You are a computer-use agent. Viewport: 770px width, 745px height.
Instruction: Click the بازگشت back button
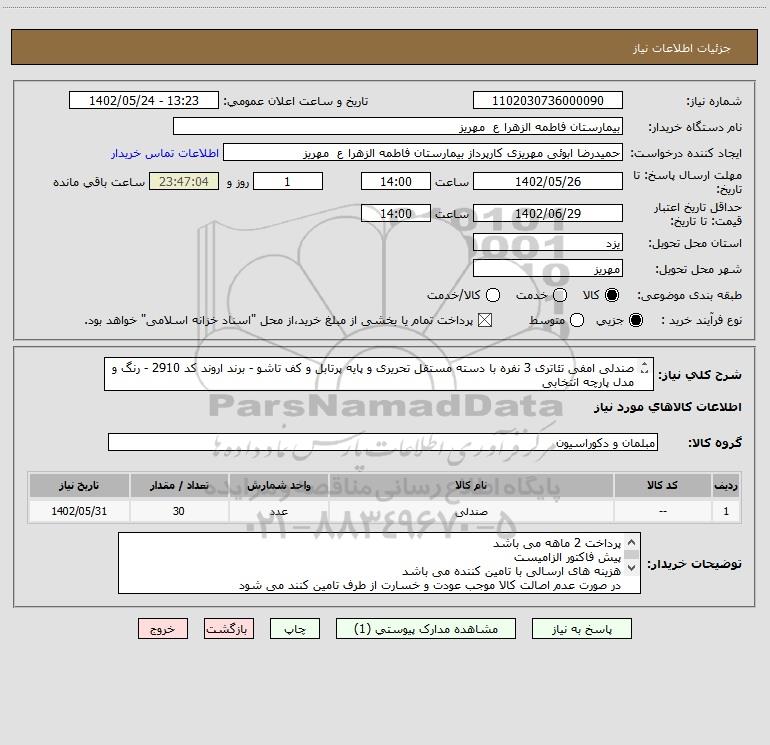click(229, 629)
